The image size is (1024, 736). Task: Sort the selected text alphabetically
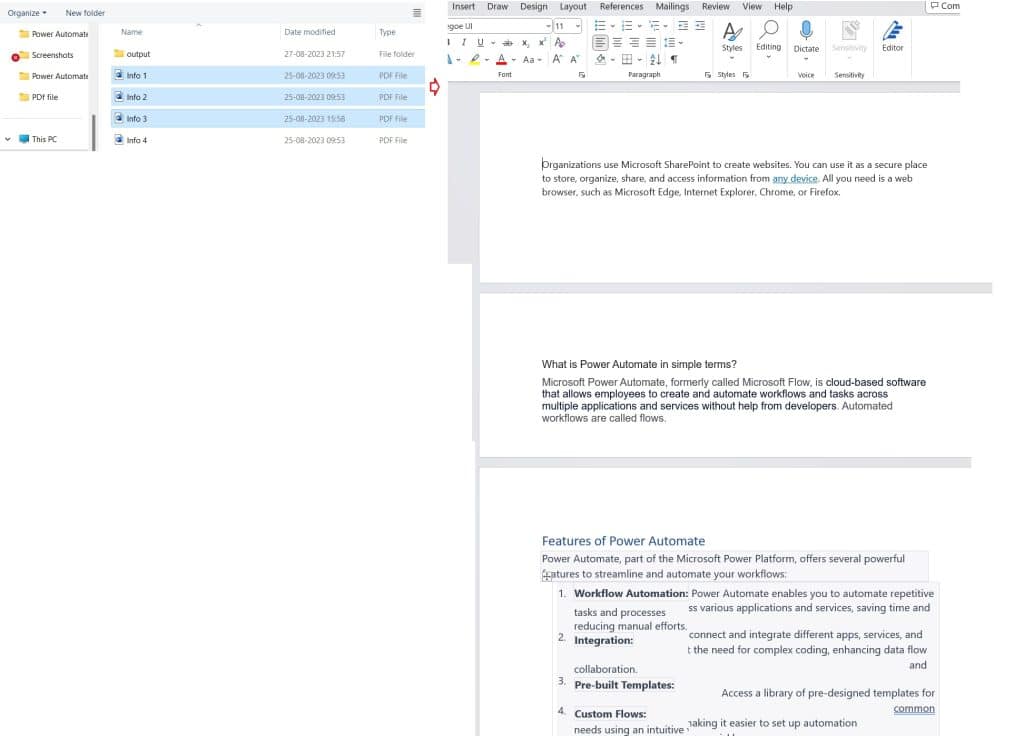[656, 59]
